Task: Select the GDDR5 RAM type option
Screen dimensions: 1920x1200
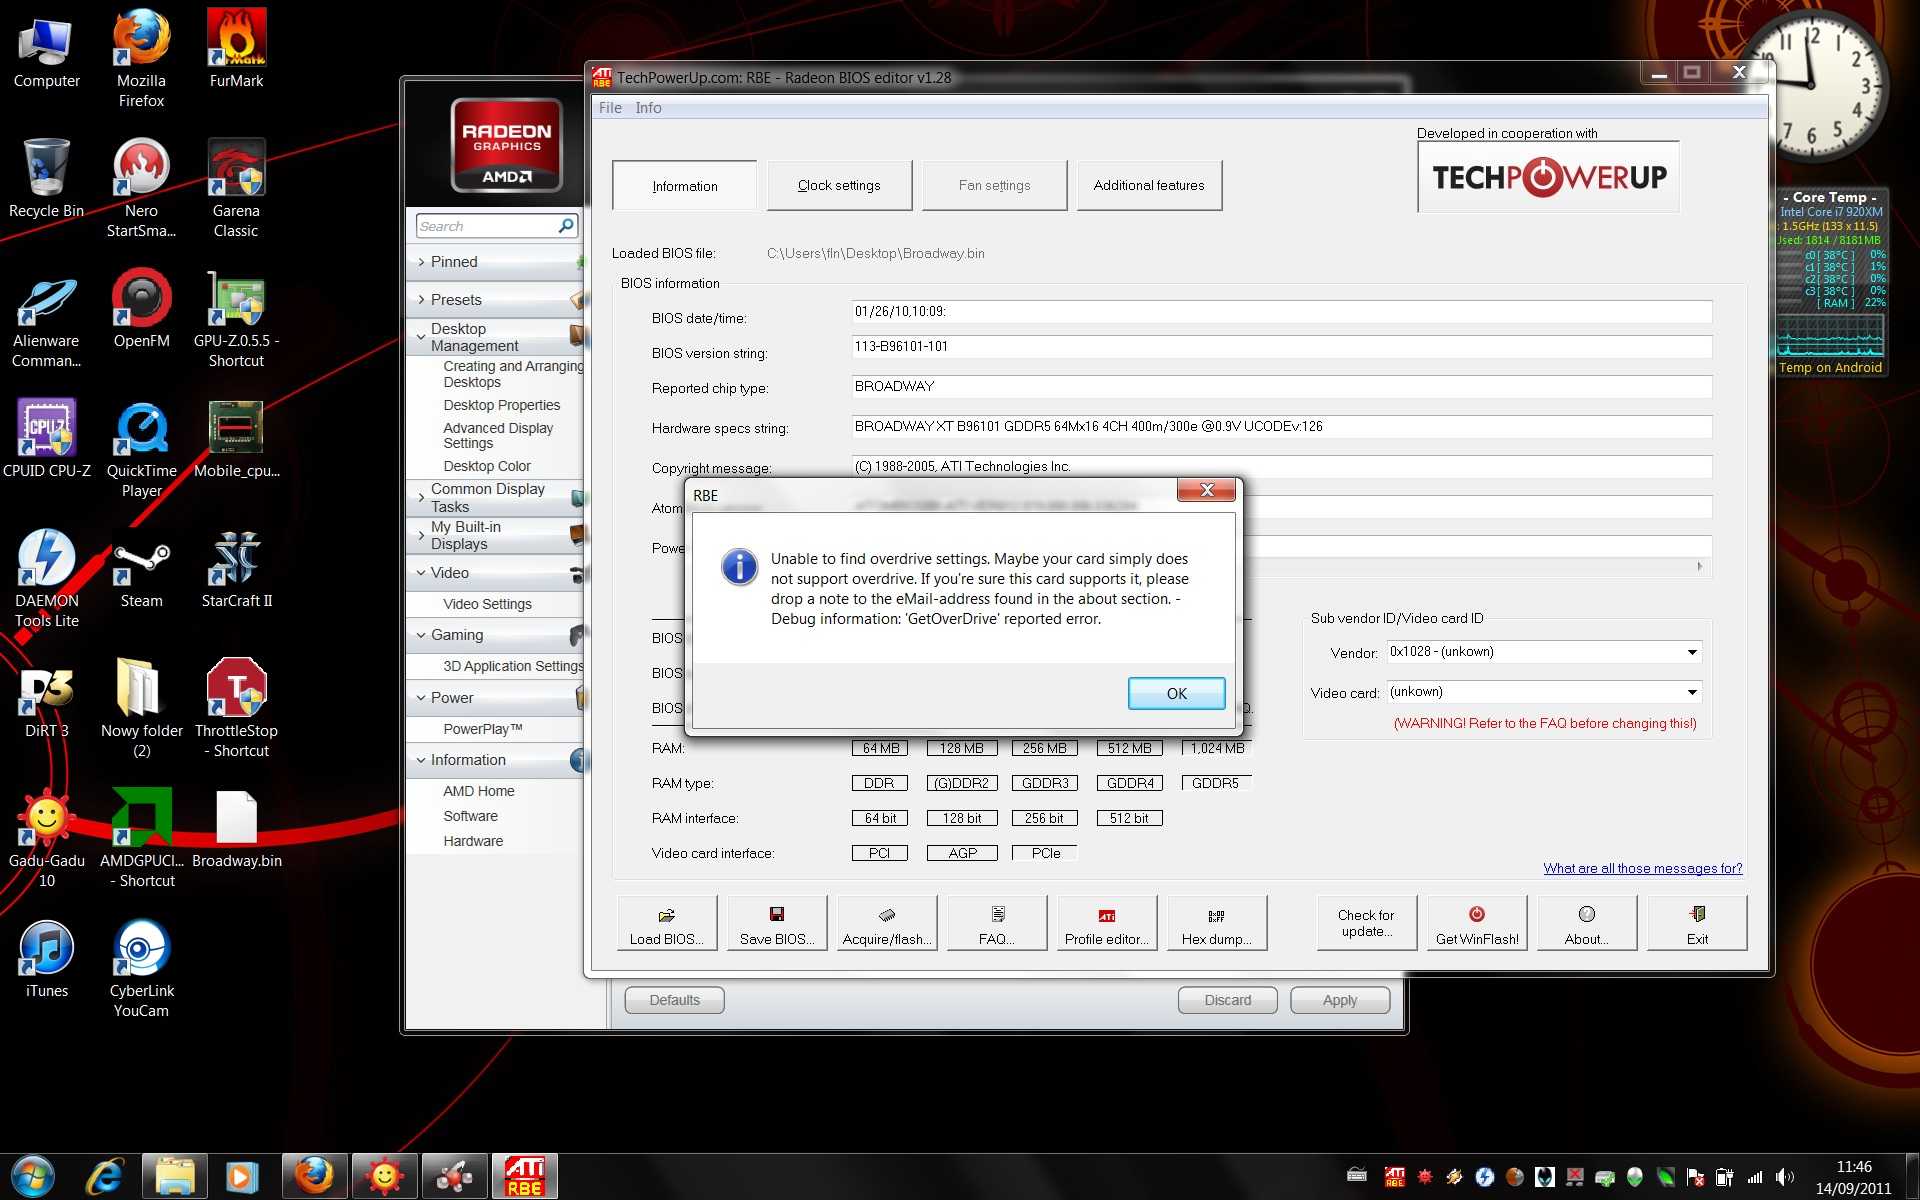Action: (1216, 783)
